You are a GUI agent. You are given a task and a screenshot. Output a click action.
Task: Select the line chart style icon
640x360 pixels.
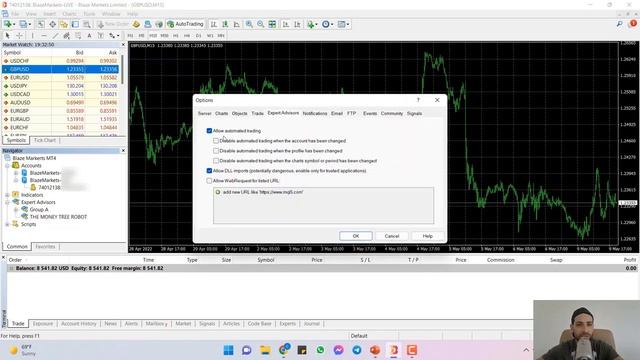(236, 24)
